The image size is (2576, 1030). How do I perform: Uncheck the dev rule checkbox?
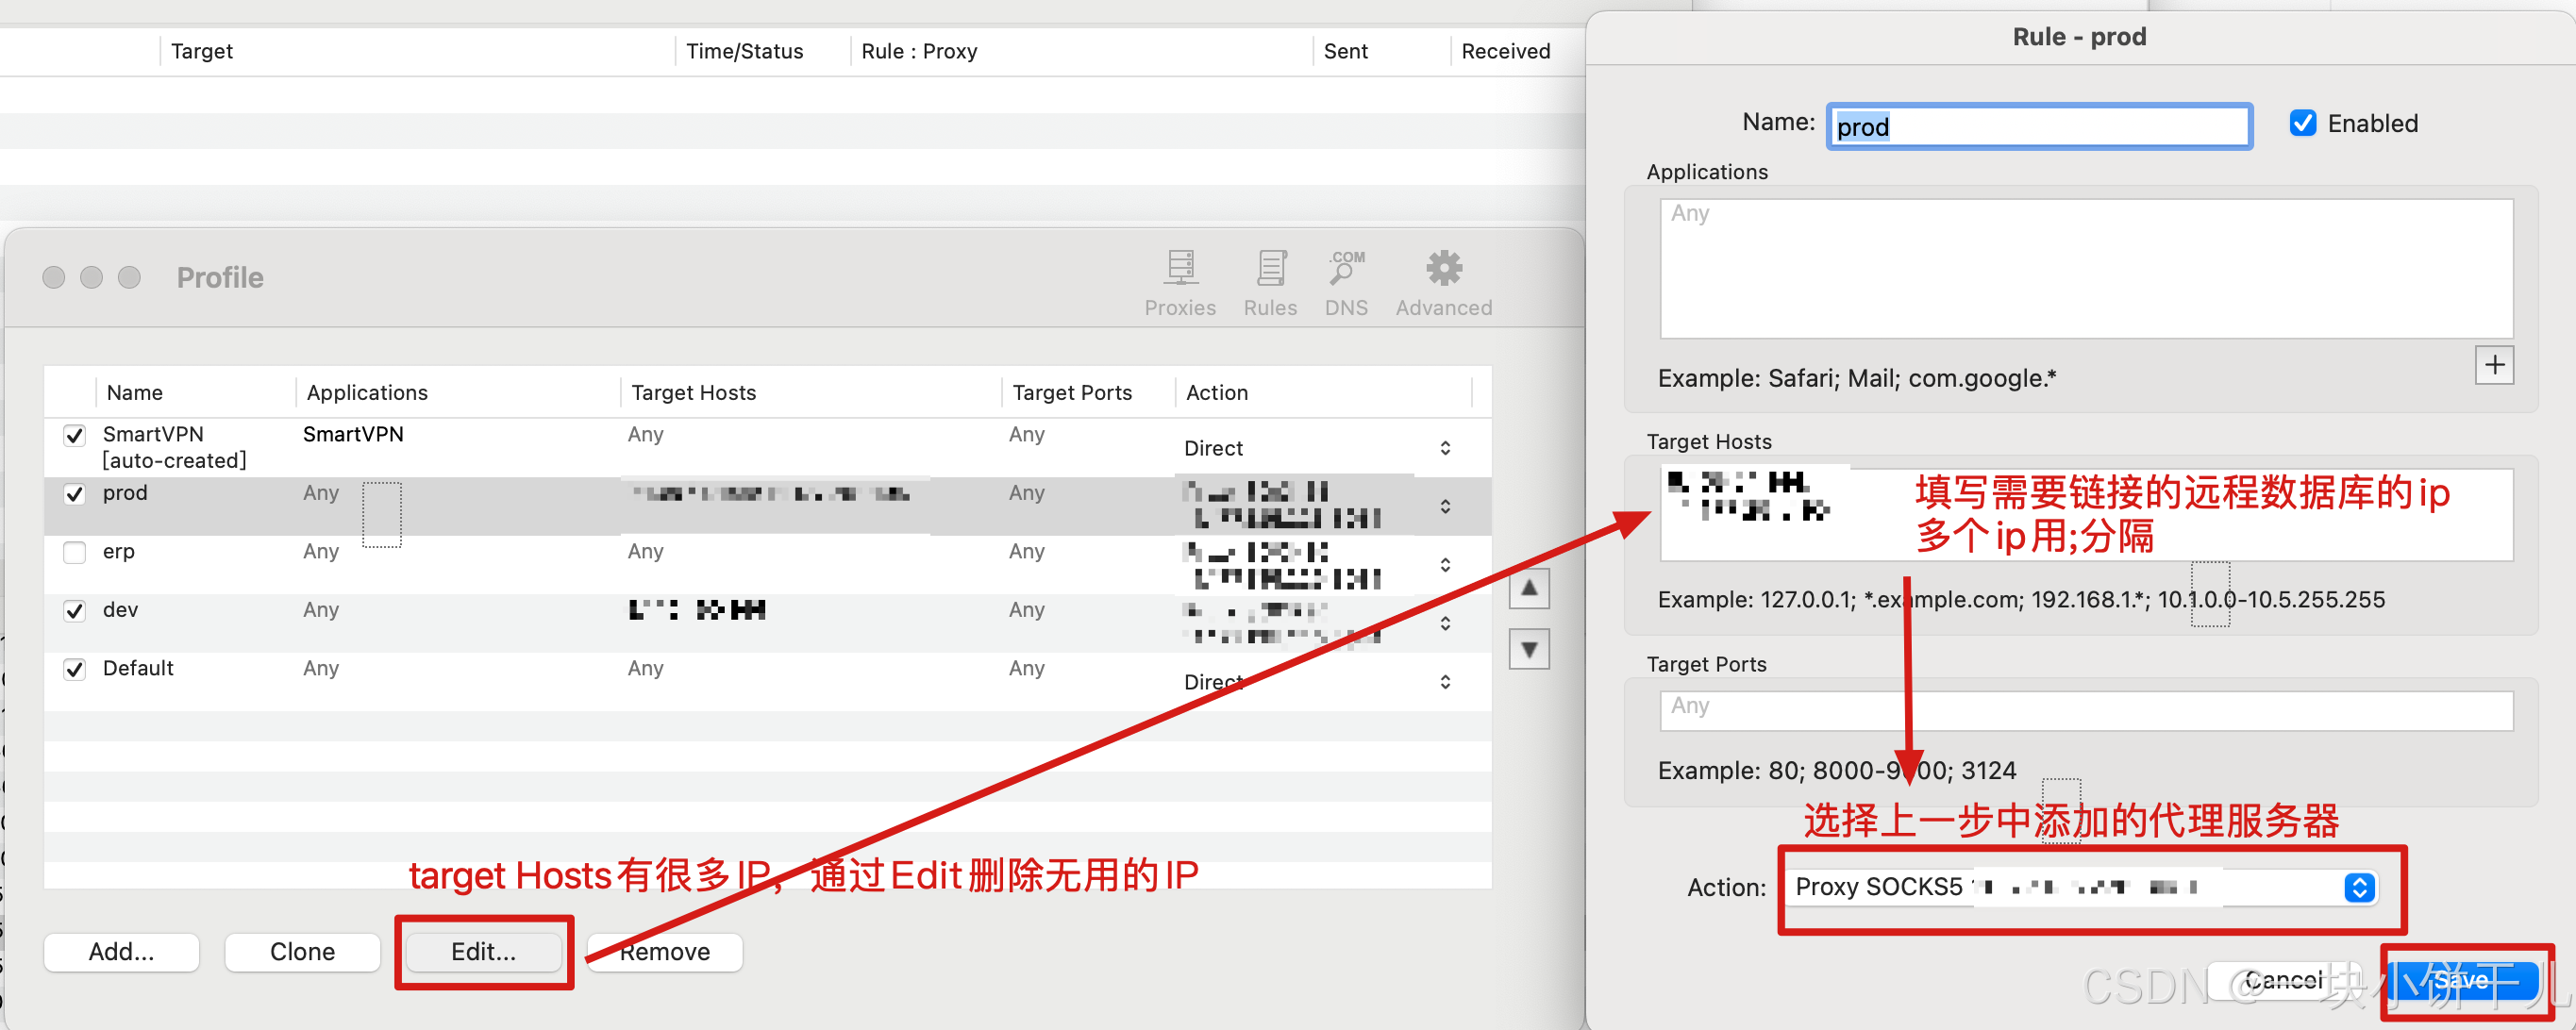pos(74,610)
